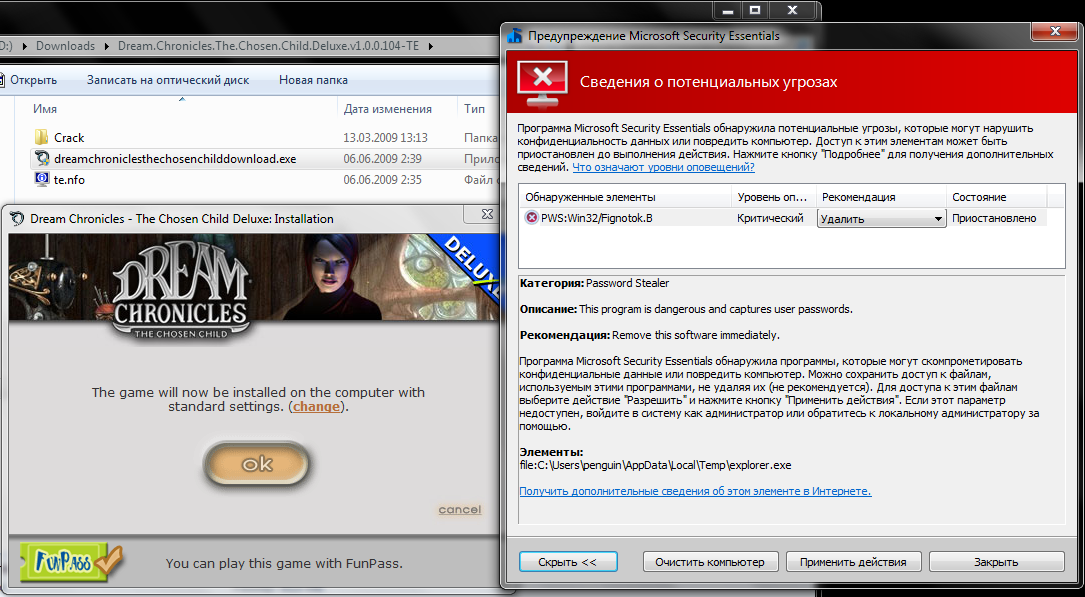
Task: Select the Crack folder name
Action: tap(69, 137)
